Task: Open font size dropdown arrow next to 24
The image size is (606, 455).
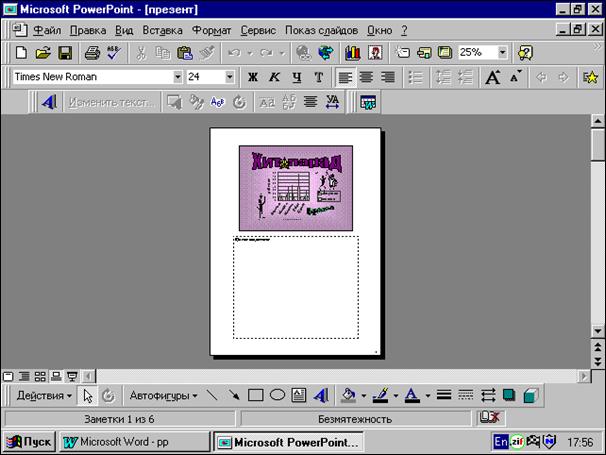Action: coord(229,77)
